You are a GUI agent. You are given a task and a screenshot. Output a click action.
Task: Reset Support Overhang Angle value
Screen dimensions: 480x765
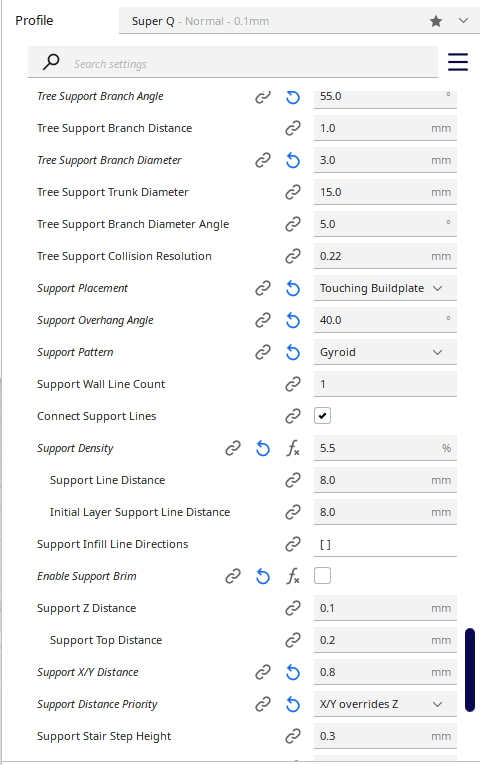293,320
